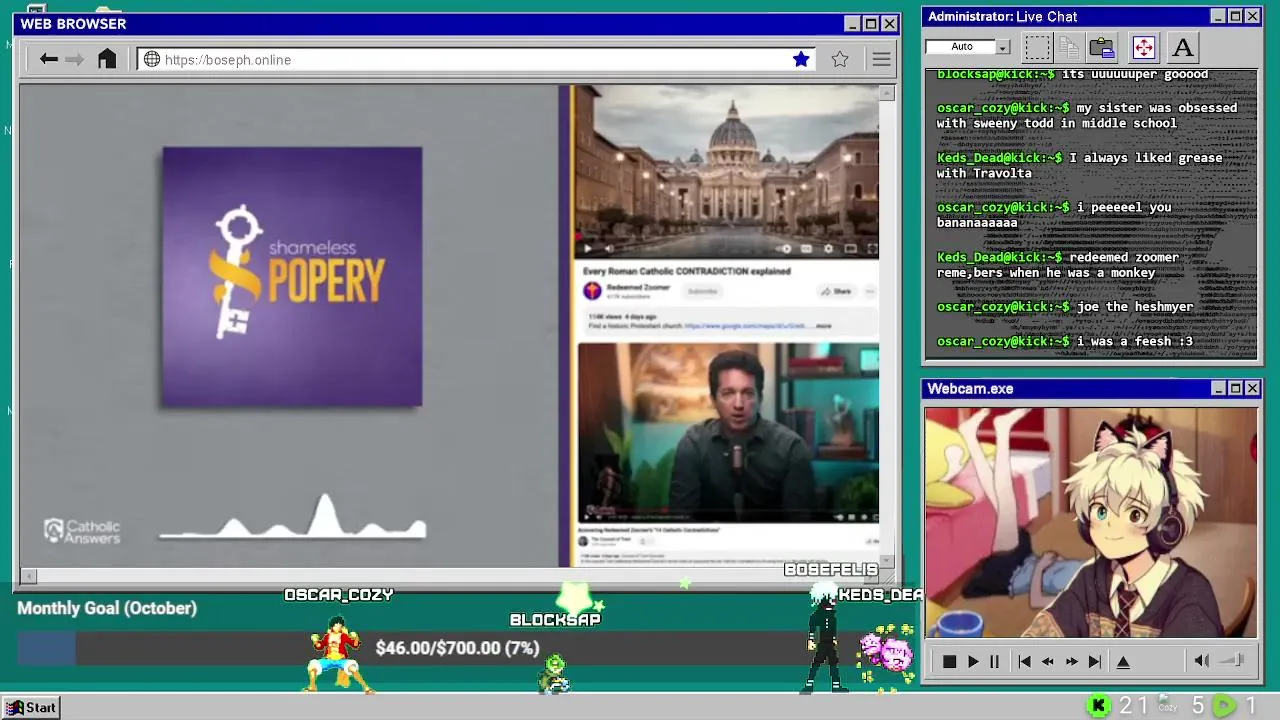Click the Shameless Popery podcast cover
The height and width of the screenshot is (720, 1280).
tap(292, 277)
